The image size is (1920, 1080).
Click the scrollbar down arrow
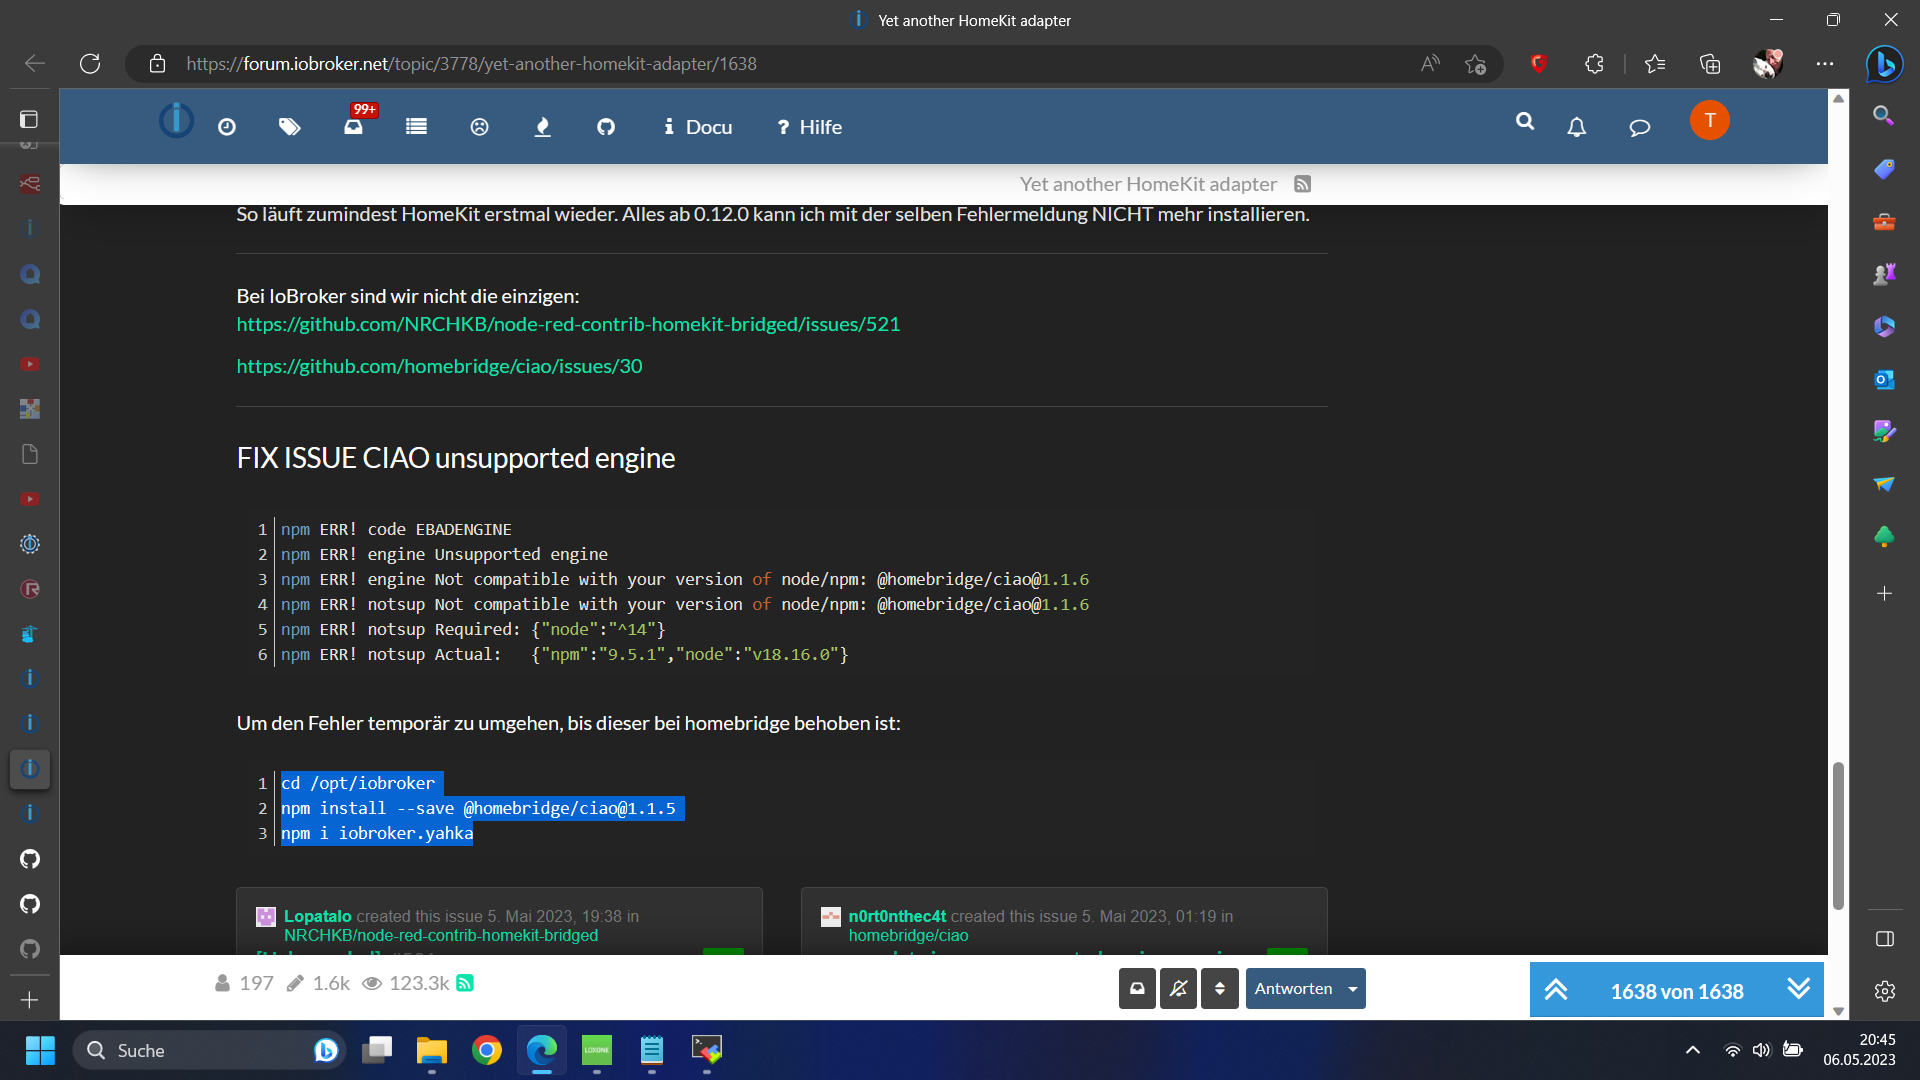tap(1838, 1010)
